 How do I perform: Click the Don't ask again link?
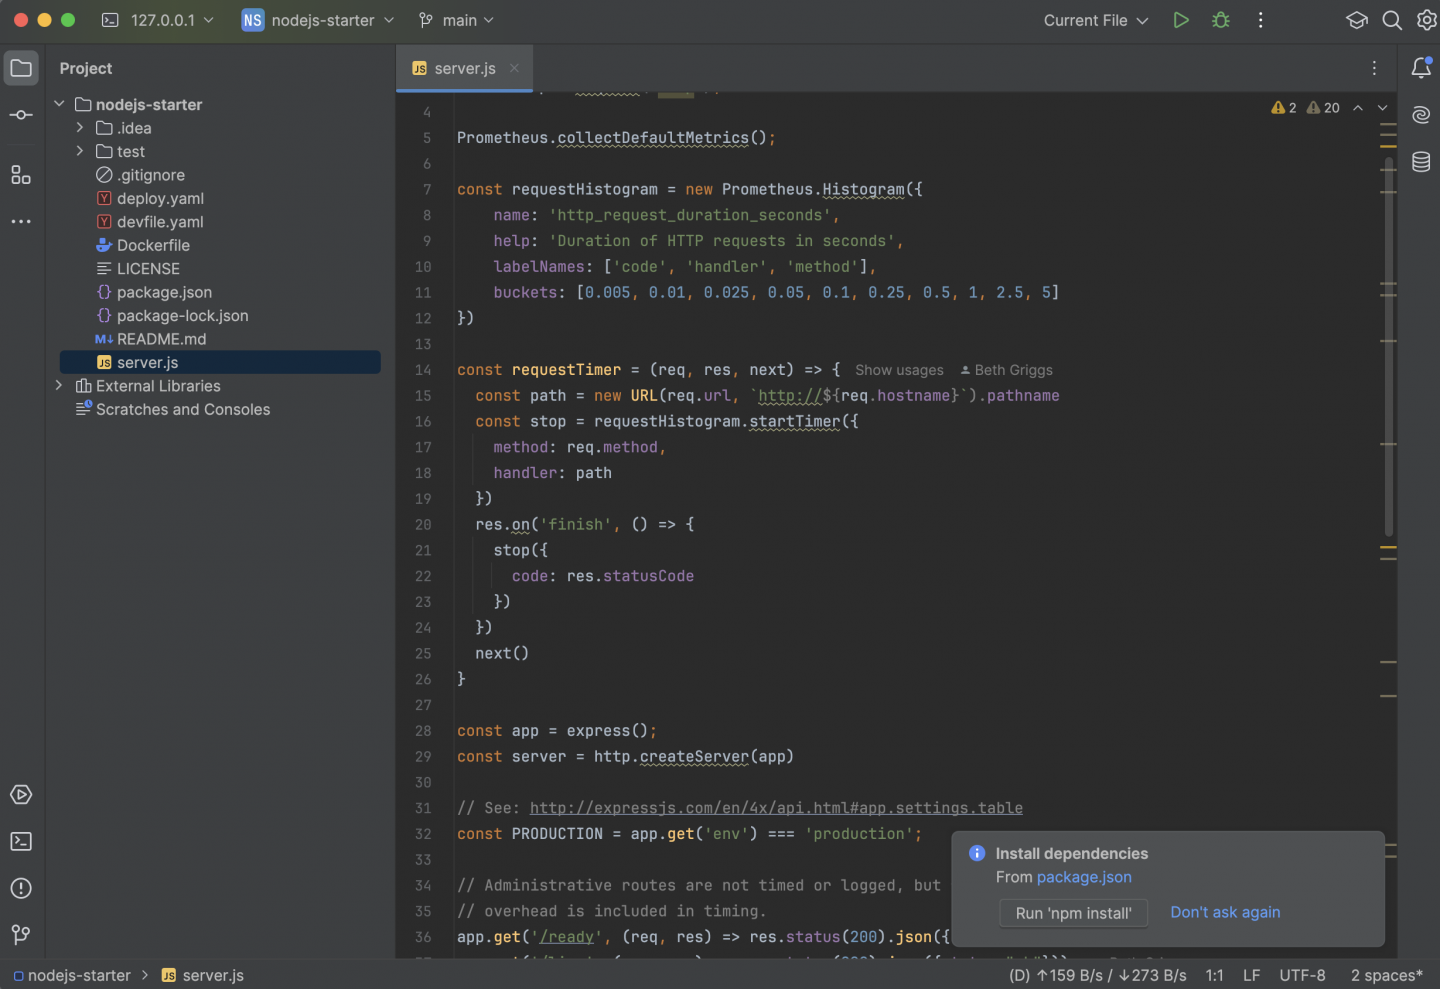pos(1225,912)
